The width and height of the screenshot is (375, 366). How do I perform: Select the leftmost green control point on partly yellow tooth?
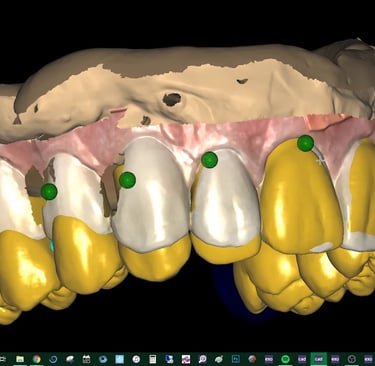(x=49, y=192)
